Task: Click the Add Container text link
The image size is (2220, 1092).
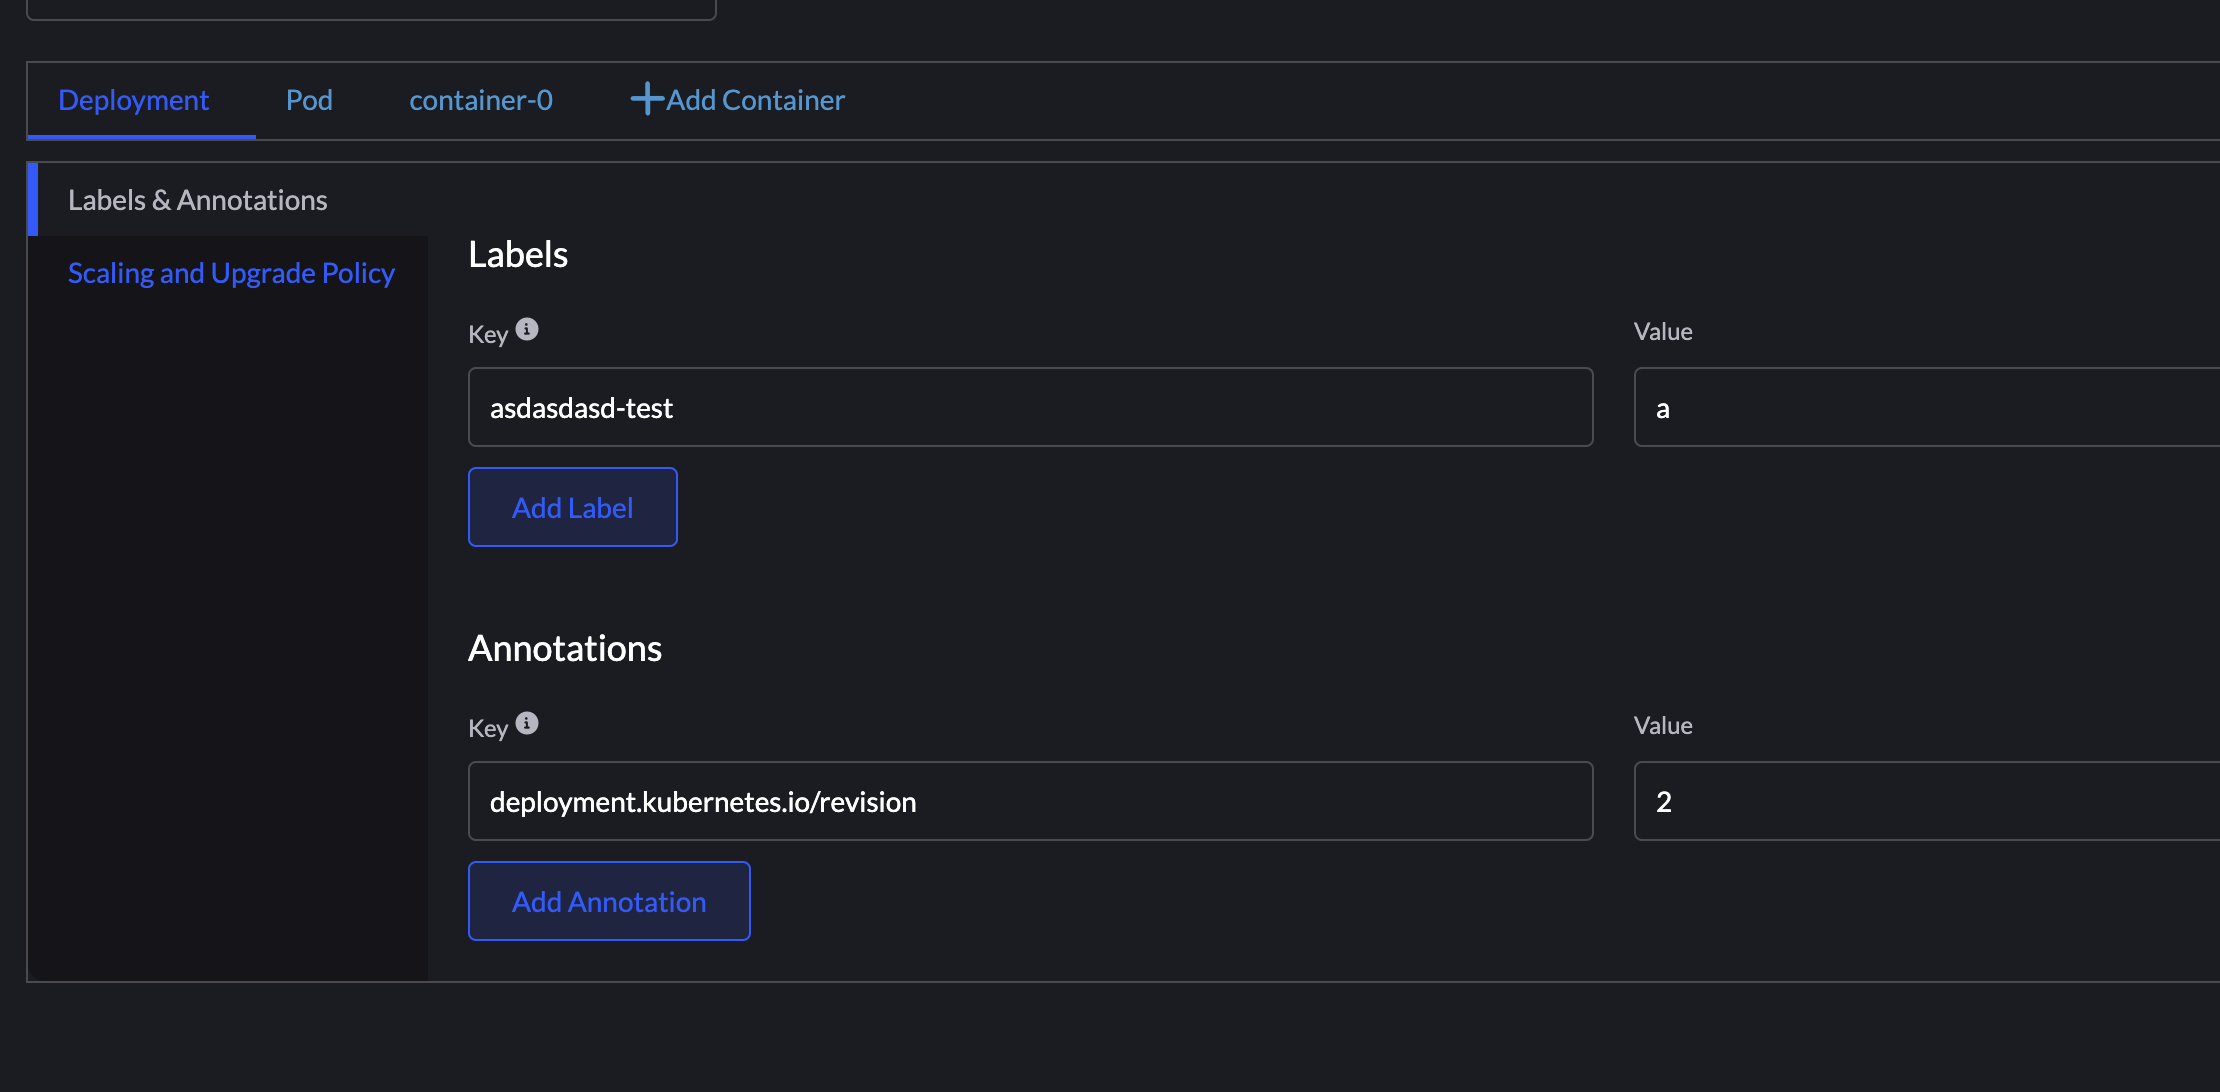Action: (x=755, y=100)
